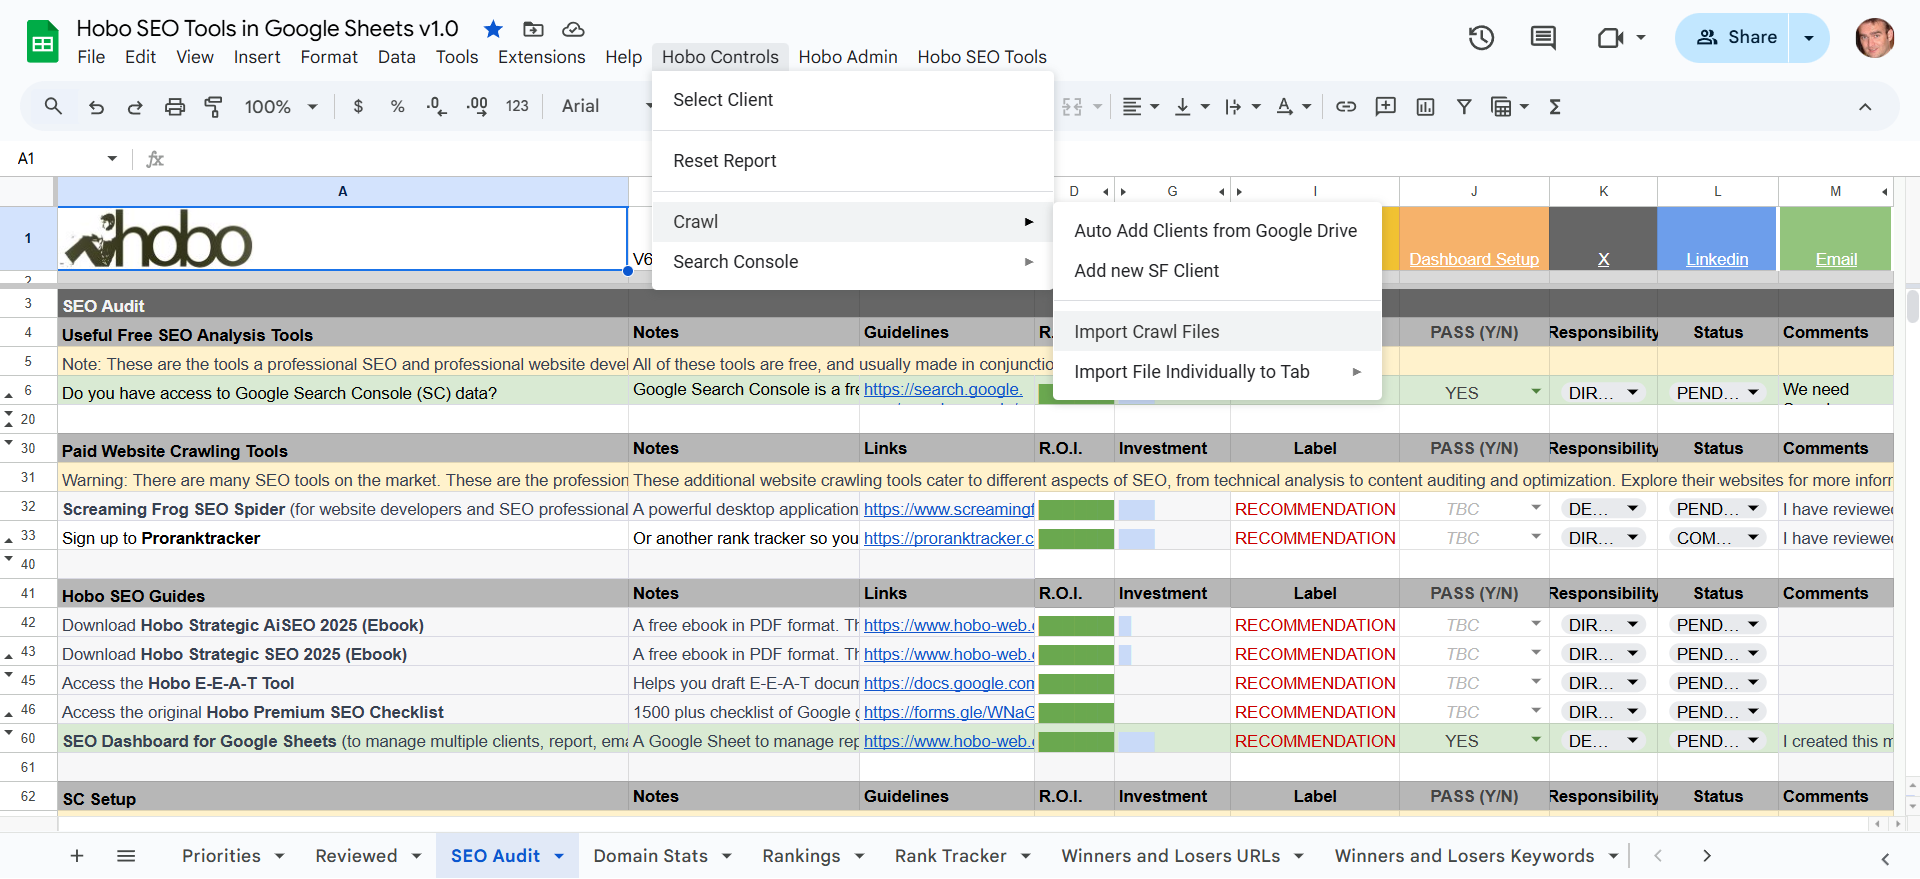The image size is (1920, 879).
Task: Open the Google Sheets home icon
Action: pos(43,42)
